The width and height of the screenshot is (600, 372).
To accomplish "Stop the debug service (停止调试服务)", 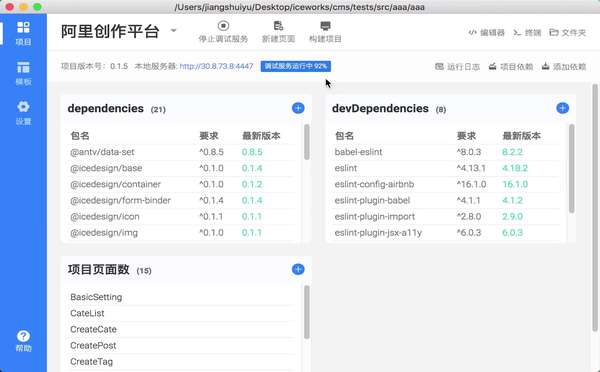I will [223, 32].
